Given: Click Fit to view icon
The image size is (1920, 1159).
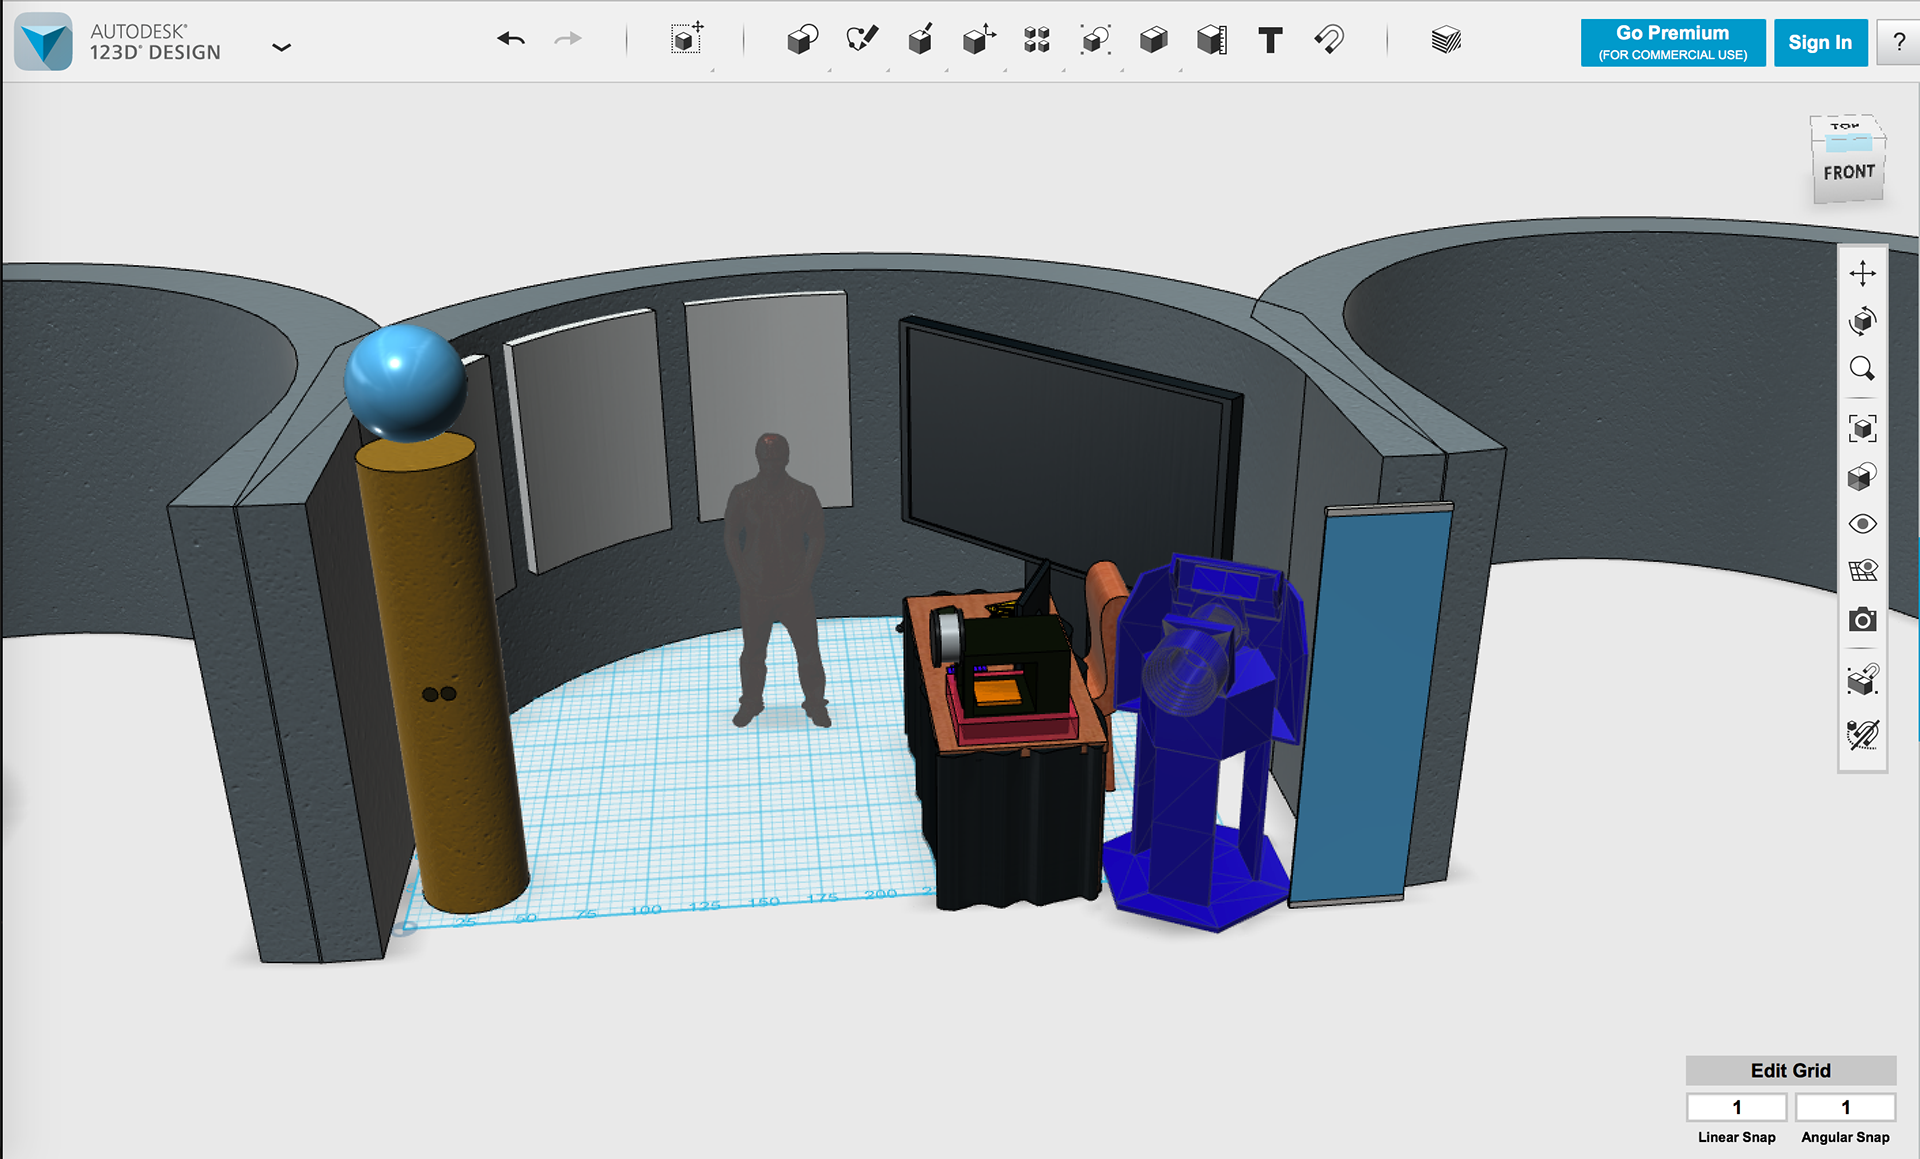Looking at the screenshot, I should 1862,429.
